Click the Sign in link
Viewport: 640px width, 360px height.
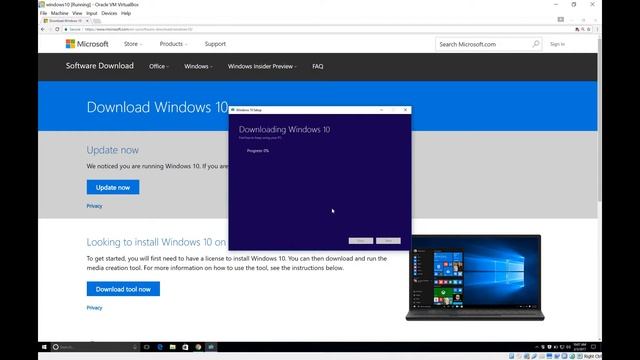(557, 44)
